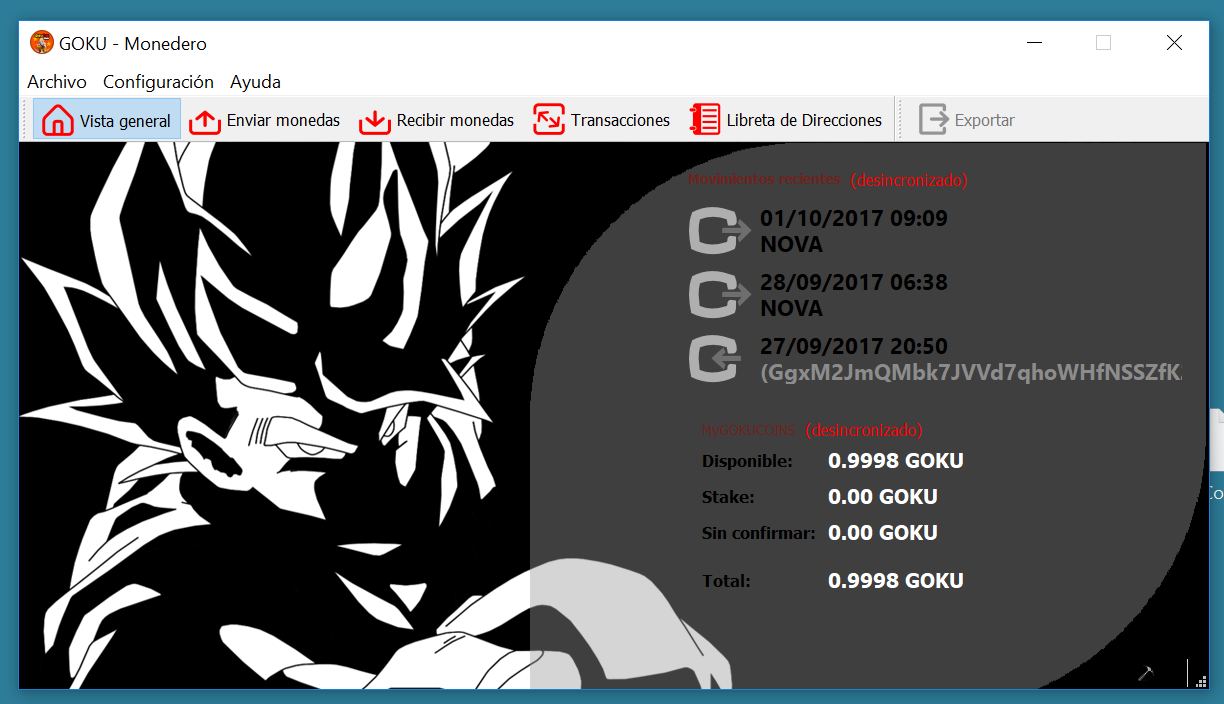Click the GOKU - Monedero window title
Image resolution: width=1224 pixels, height=704 pixels.
pyautogui.click(x=133, y=43)
